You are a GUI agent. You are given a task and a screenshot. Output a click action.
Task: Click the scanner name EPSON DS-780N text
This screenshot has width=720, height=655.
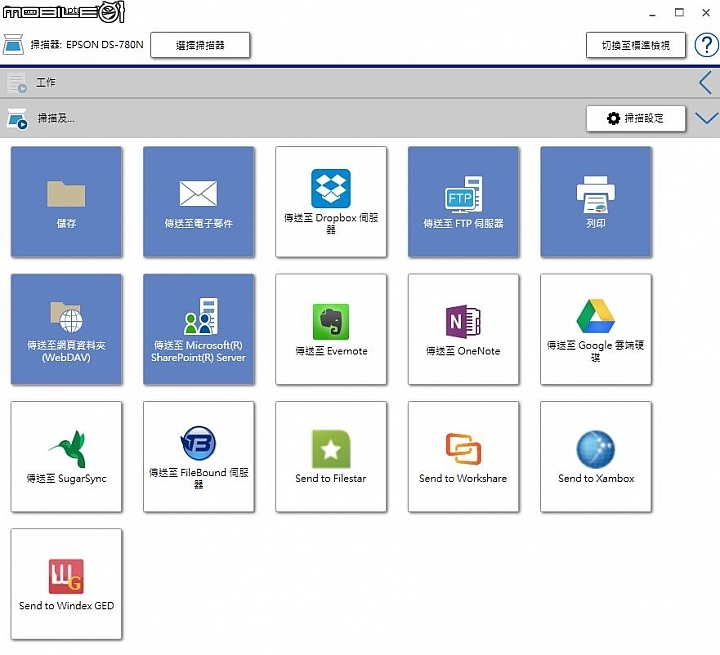pyautogui.click(x=105, y=45)
